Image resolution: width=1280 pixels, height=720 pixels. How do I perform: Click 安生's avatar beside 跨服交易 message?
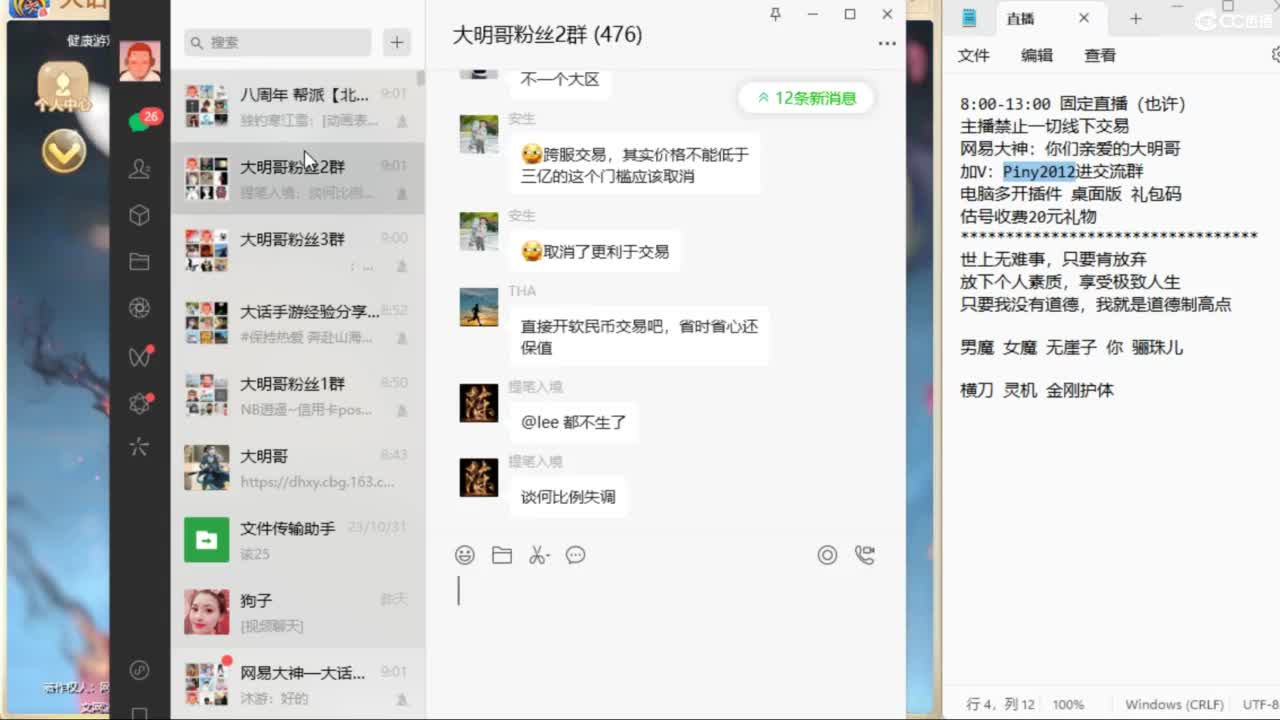pyautogui.click(x=479, y=134)
